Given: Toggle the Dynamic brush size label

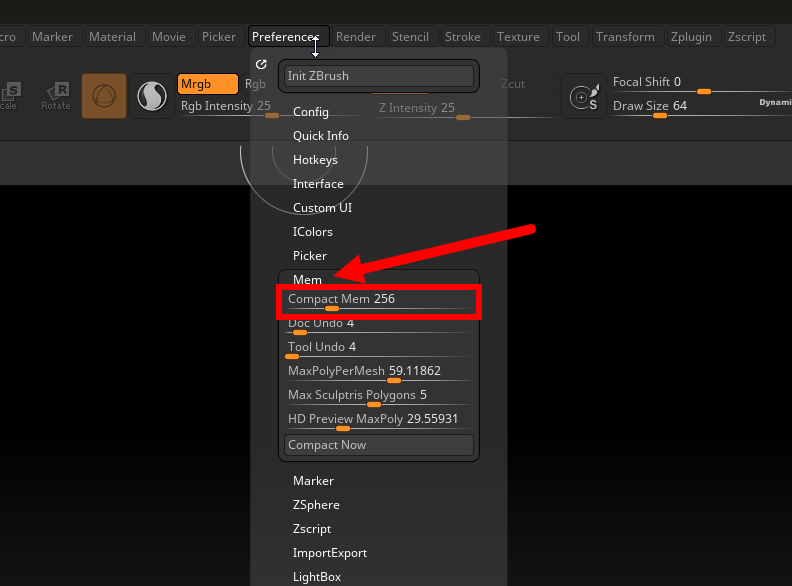Looking at the screenshot, I should click(x=775, y=102).
